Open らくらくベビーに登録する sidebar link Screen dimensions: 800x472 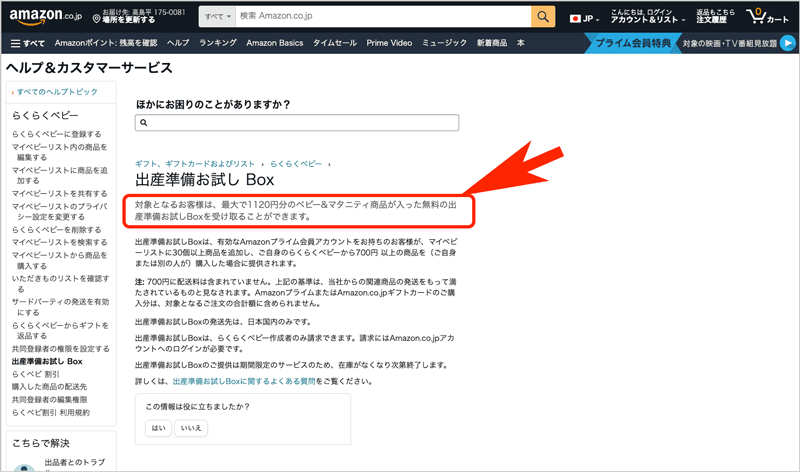click(x=57, y=134)
